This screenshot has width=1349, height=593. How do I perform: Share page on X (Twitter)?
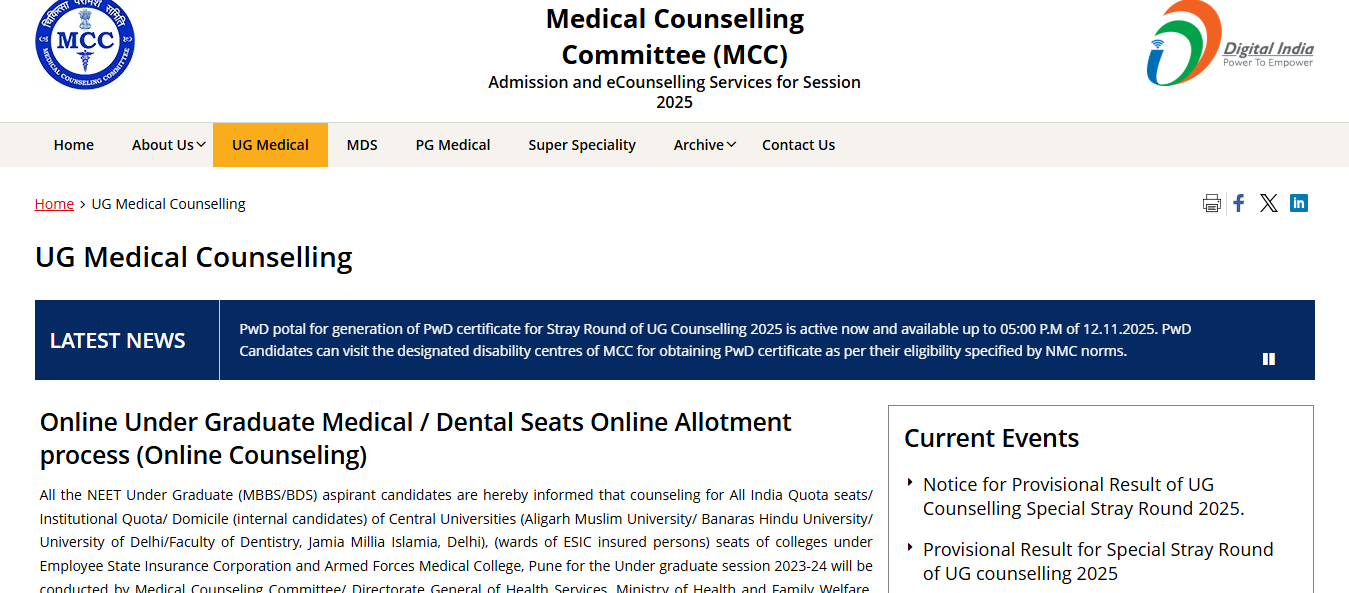click(1268, 203)
